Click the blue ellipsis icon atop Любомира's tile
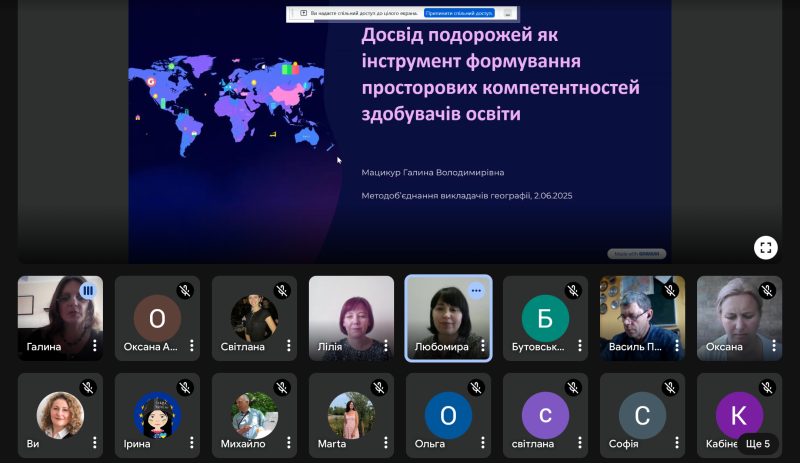800x463 pixels. (x=476, y=290)
